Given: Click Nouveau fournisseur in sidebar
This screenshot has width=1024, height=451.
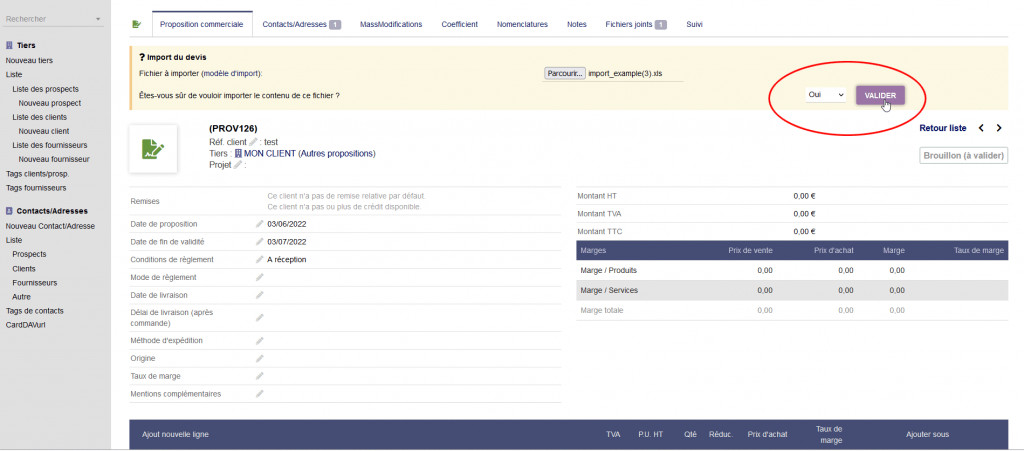Looking at the screenshot, I should [54, 159].
